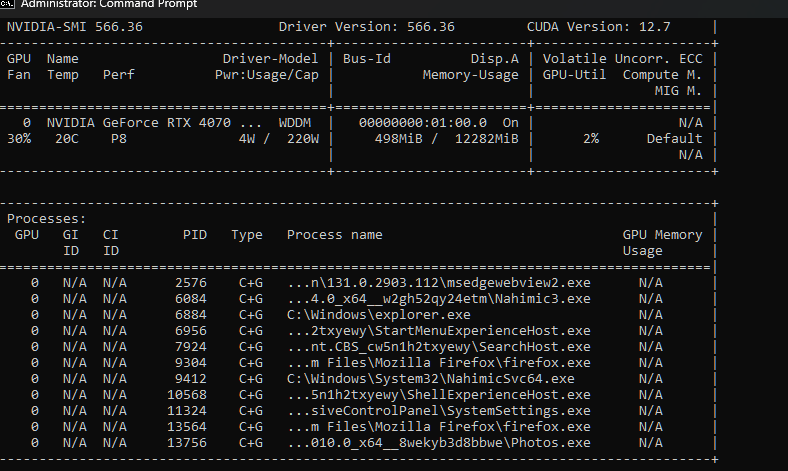
Task: Click the 'Memory-Usage' header text
Action: point(470,75)
